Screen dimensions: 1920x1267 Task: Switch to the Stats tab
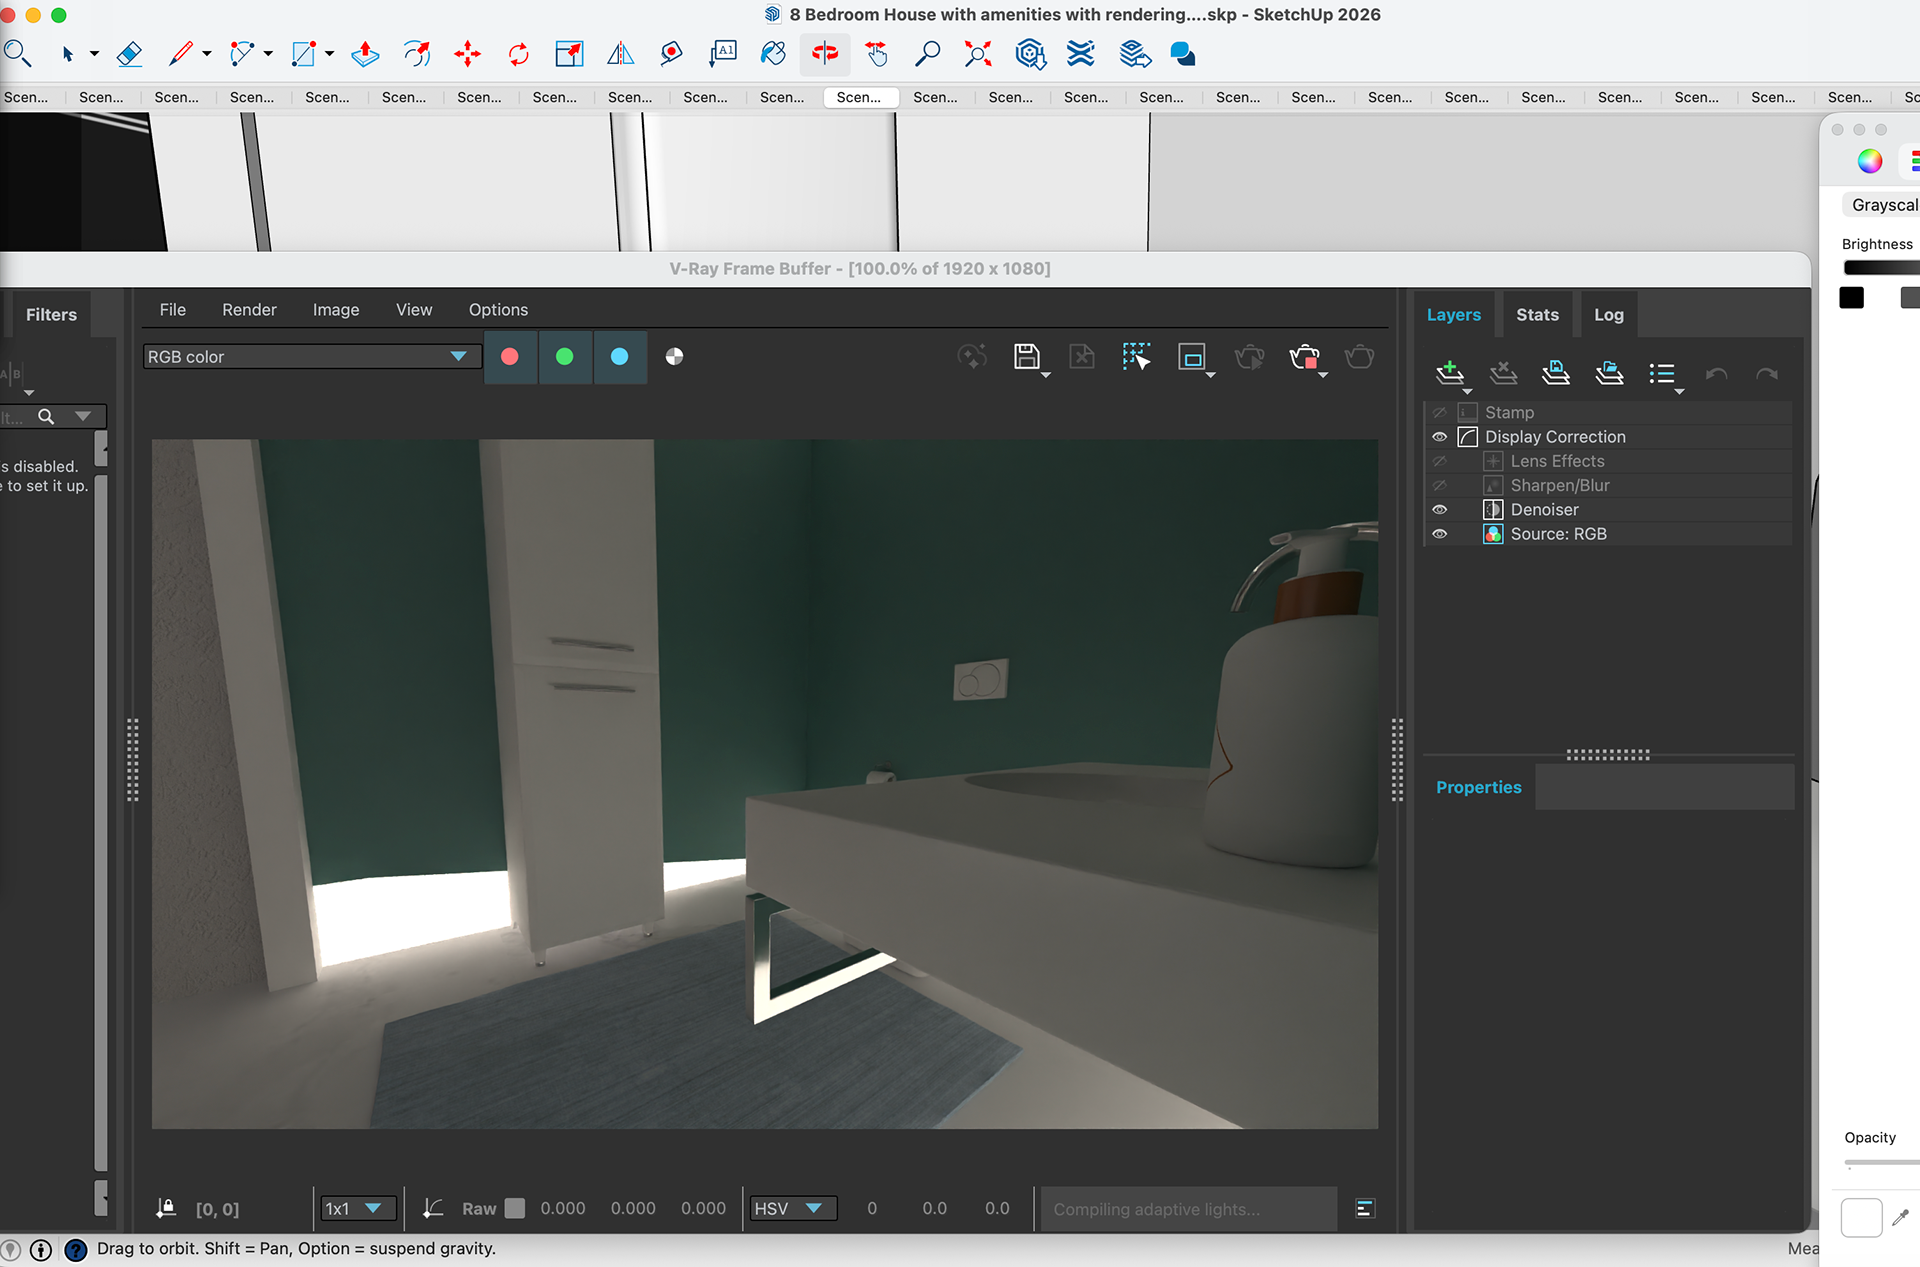1537,315
